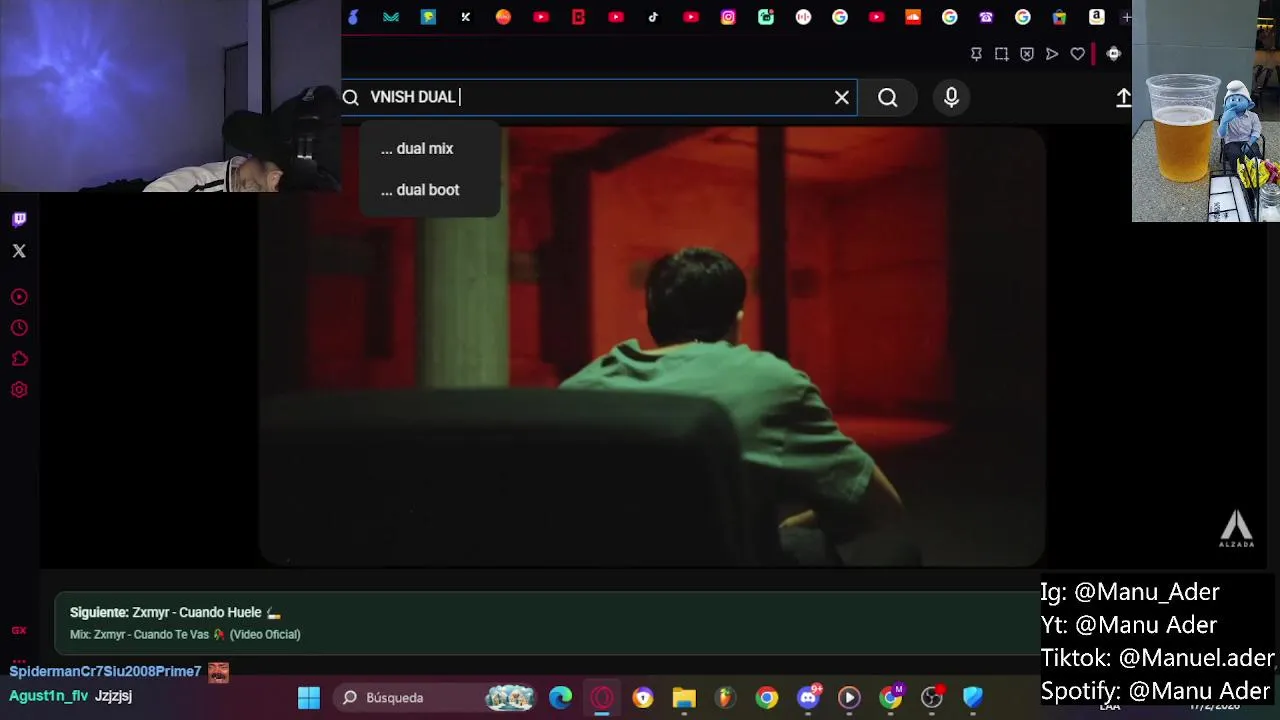The width and height of the screenshot is (1280, 720).
Task: Open the Windows Start menu
Action: click(x=309, y=697)
